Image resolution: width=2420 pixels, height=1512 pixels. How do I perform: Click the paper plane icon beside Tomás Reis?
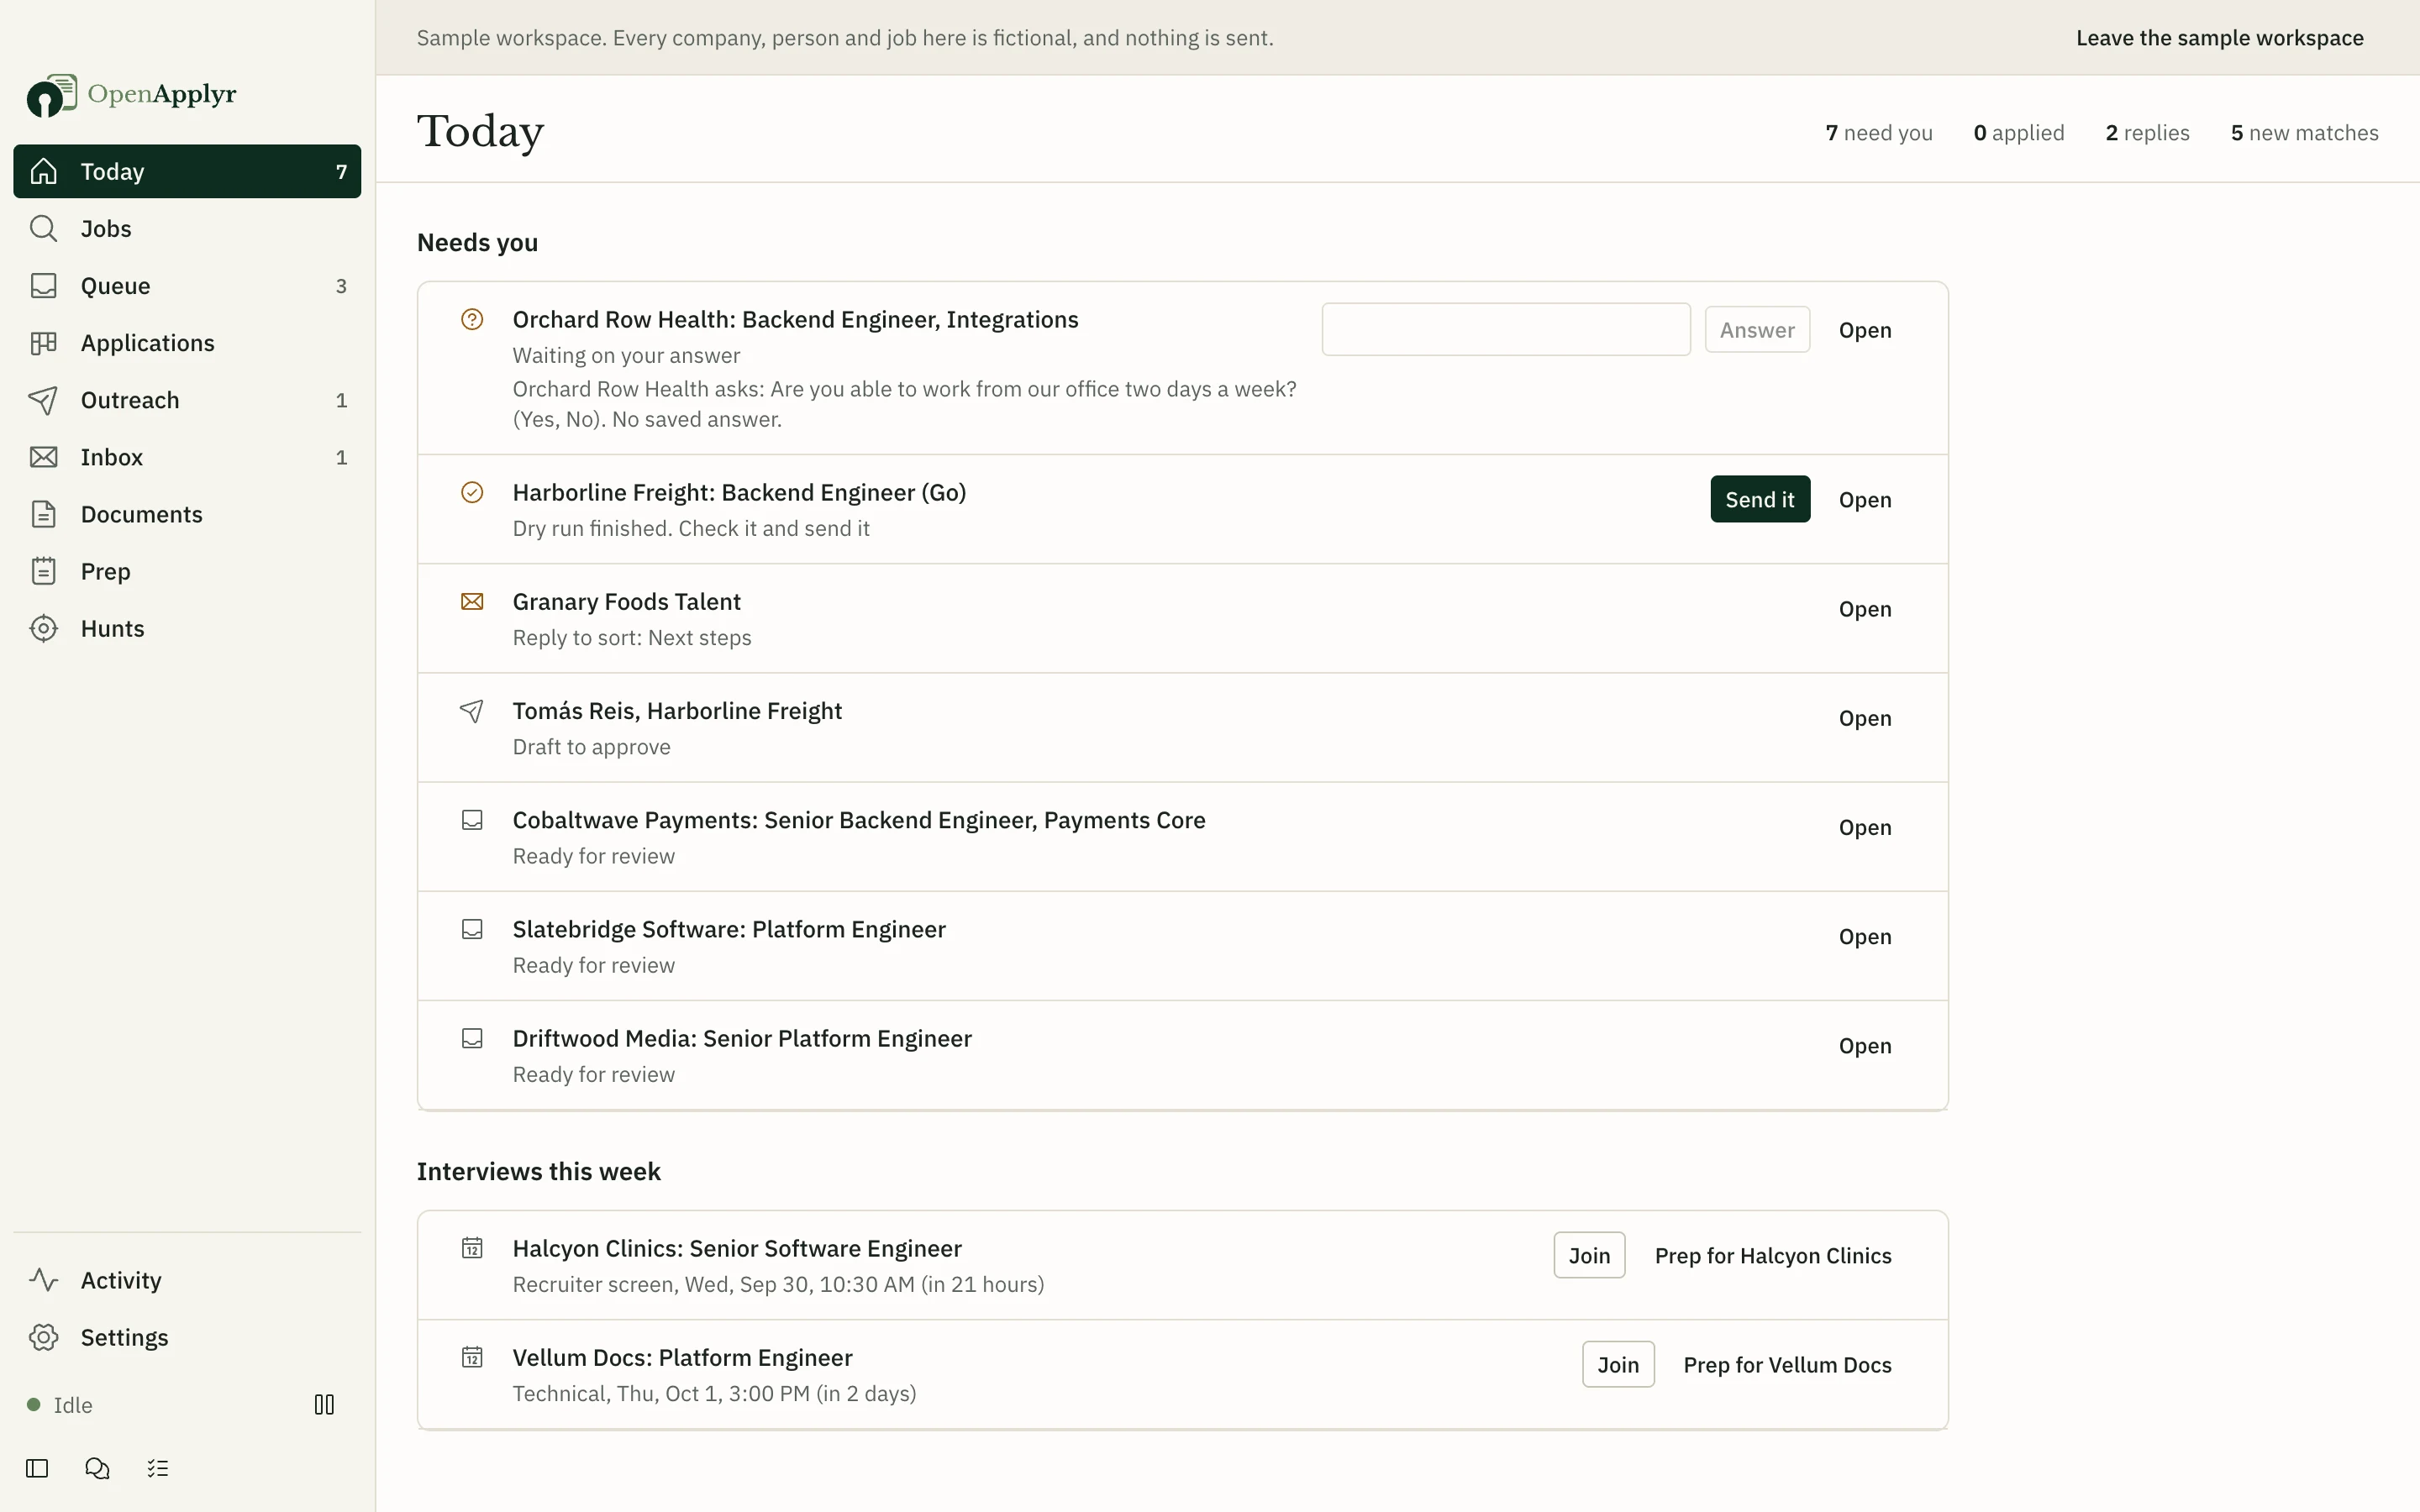(x=472, y=710)
